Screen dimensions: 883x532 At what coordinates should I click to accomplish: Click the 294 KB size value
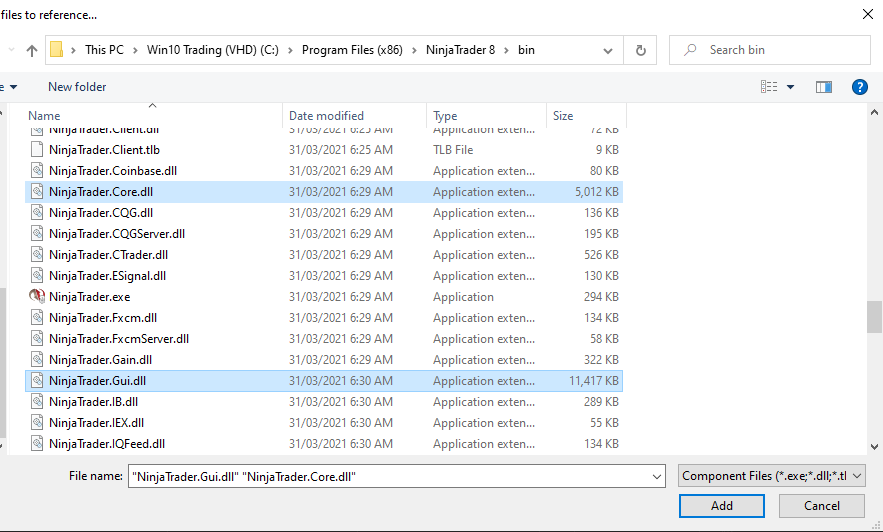click(601, 297)
